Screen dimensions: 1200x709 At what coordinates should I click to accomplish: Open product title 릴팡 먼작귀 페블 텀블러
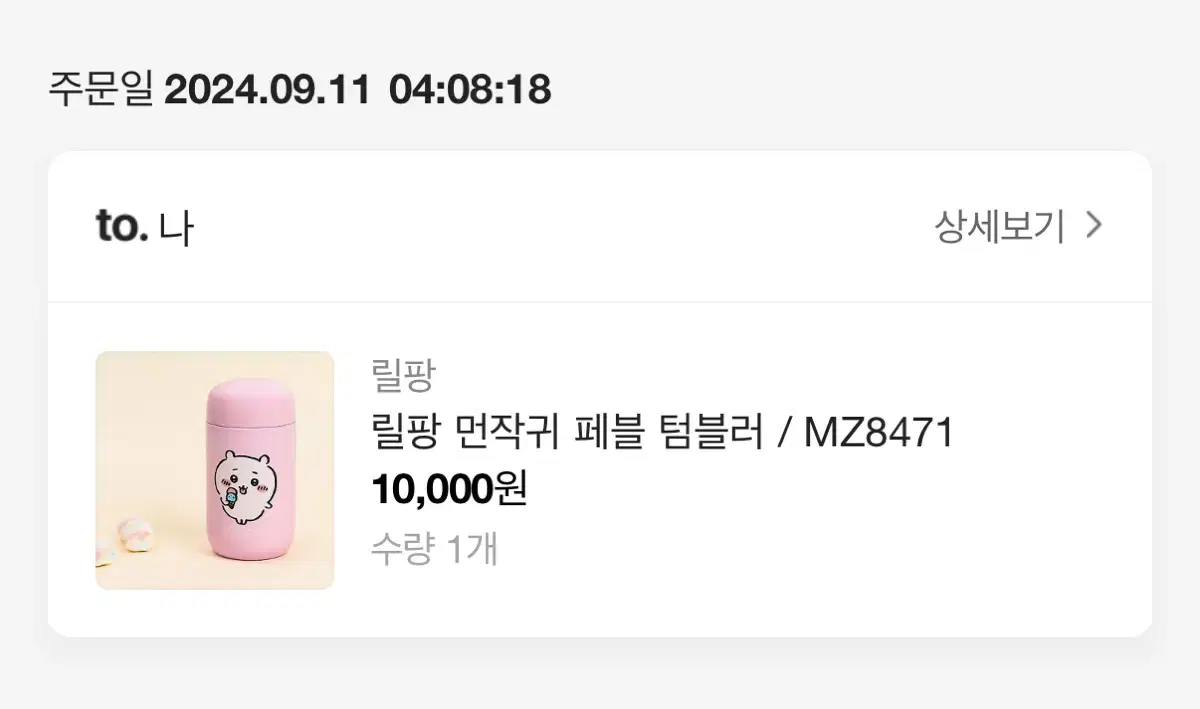tap(567, 433)
